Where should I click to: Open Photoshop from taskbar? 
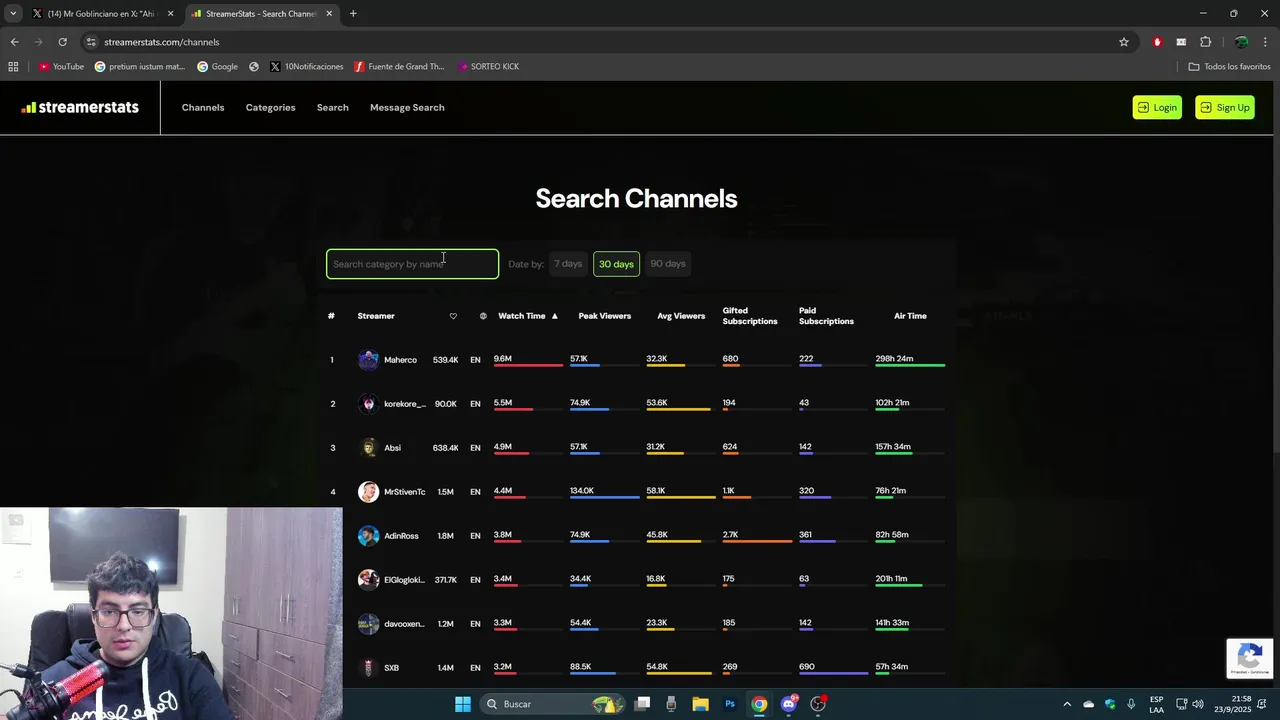coord(730,704)
